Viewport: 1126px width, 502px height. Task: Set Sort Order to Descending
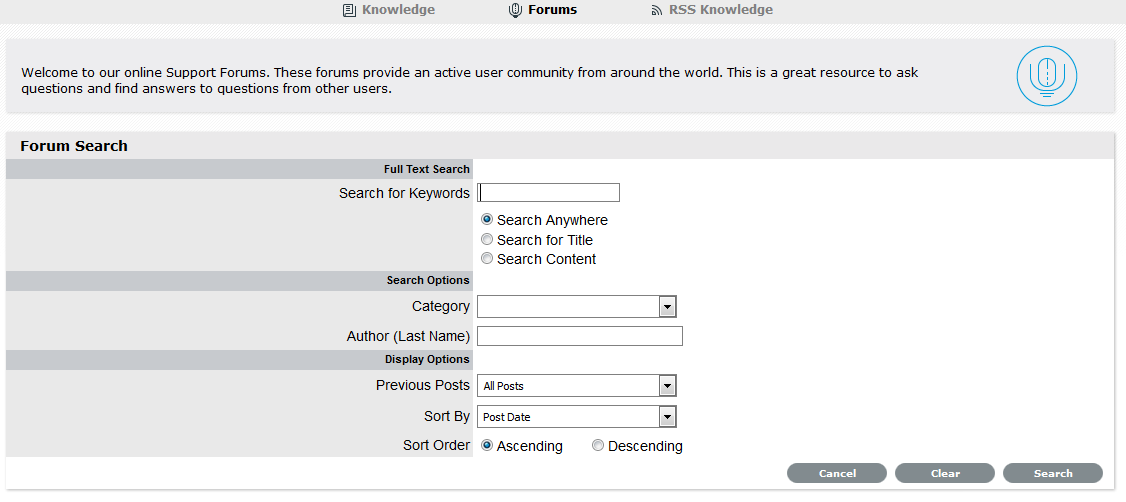(598, 446)
